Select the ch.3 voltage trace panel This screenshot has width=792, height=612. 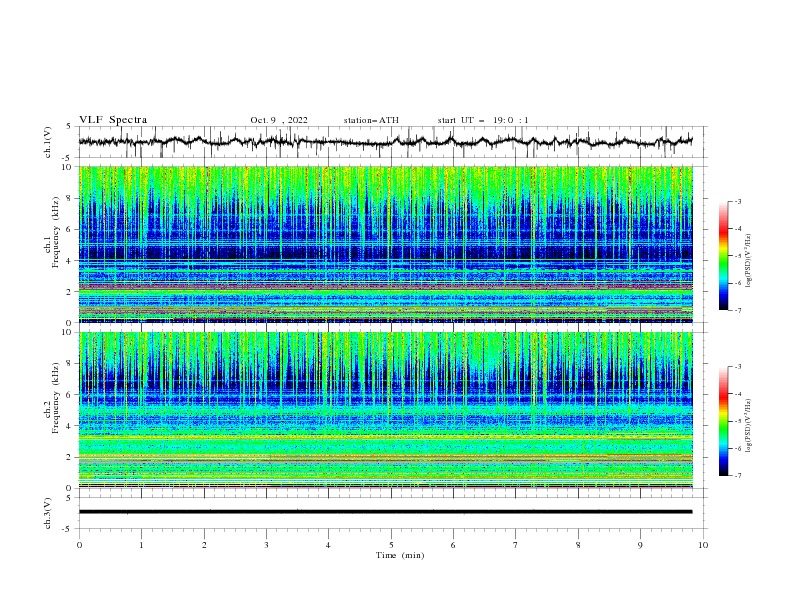pos(393,513)
